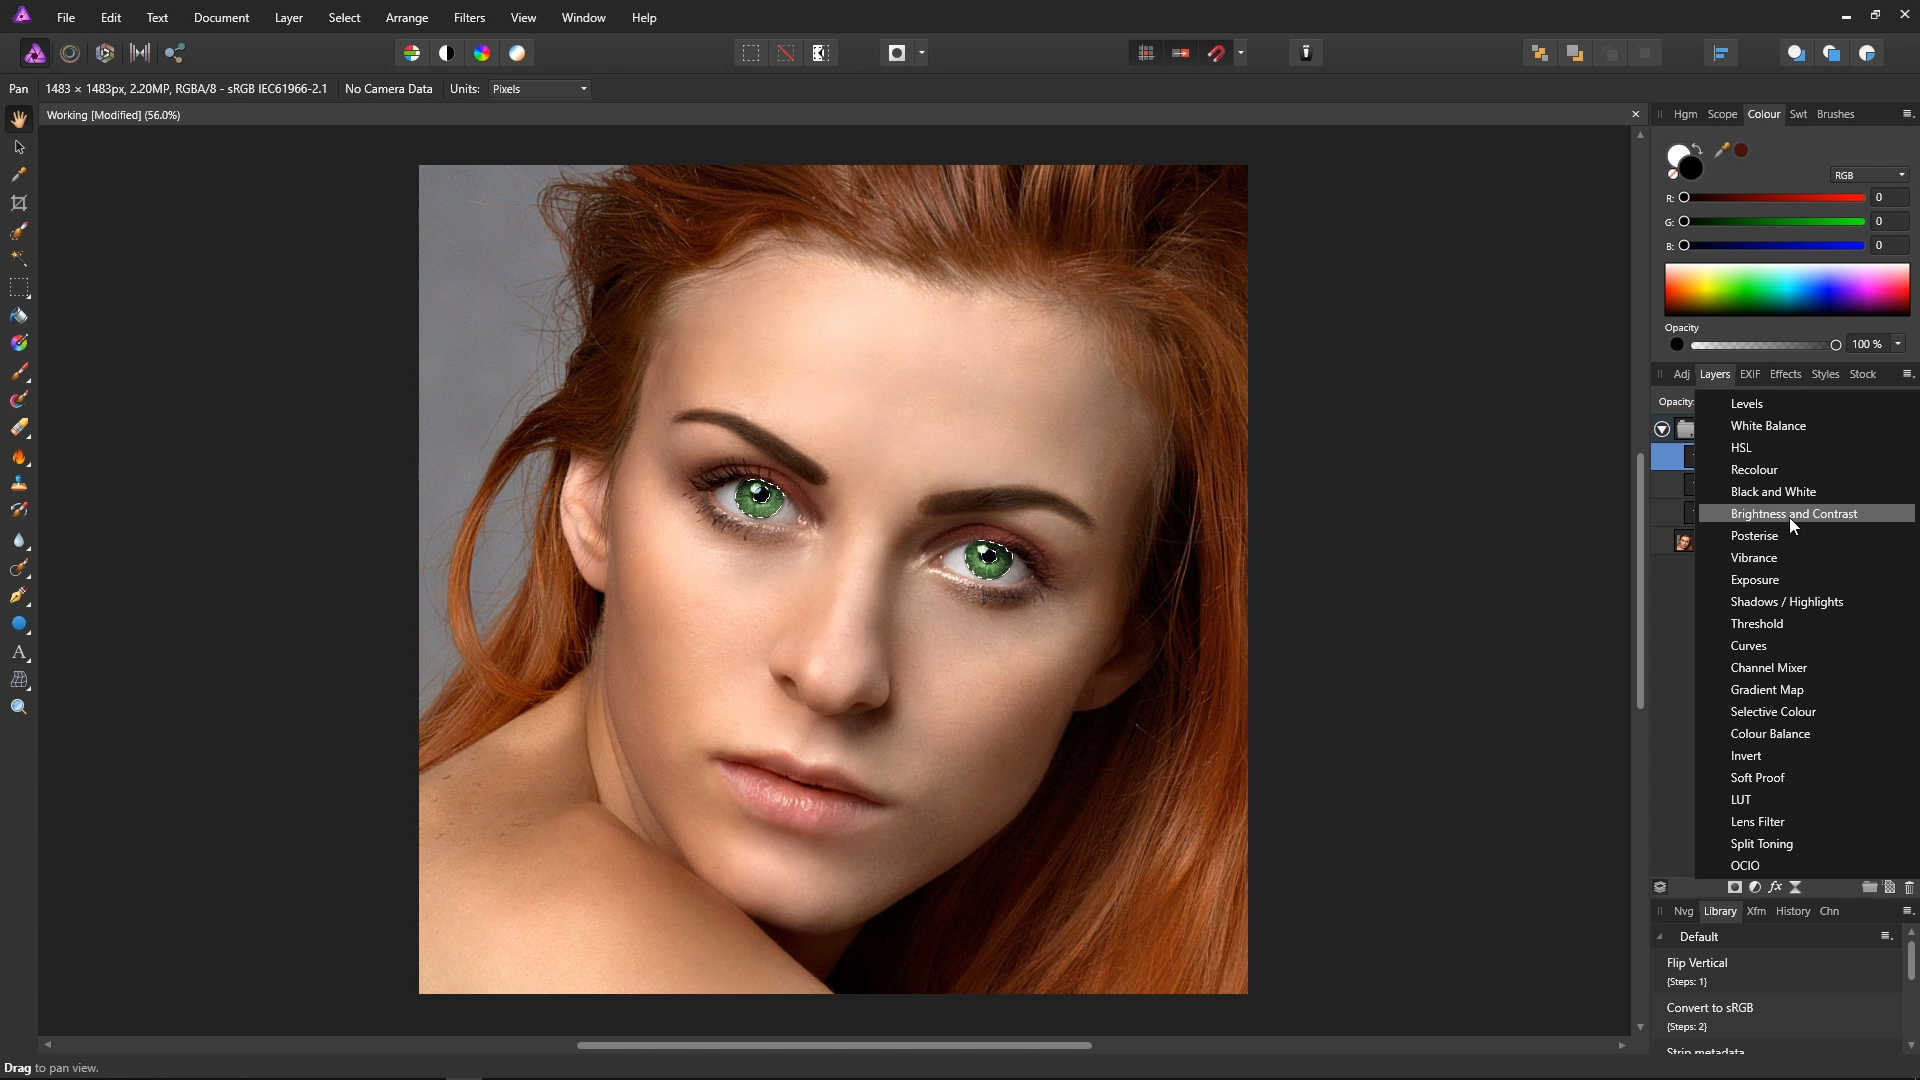Delete layer using trash icon

coord(1909,887)
